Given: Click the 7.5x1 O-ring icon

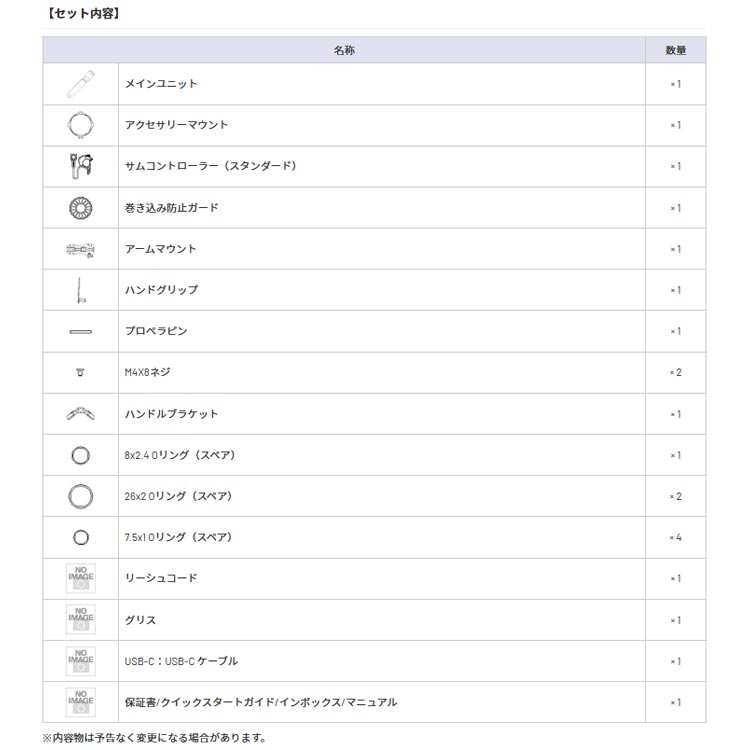Looking at the screenshot, I should point(80,537).
